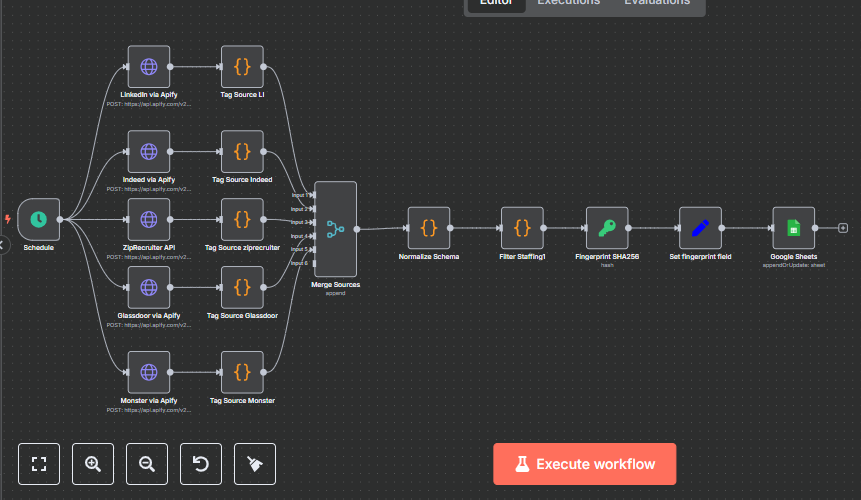
Task: Click the trigger lightning bolt beside Schedule
Action: point(8,220)
